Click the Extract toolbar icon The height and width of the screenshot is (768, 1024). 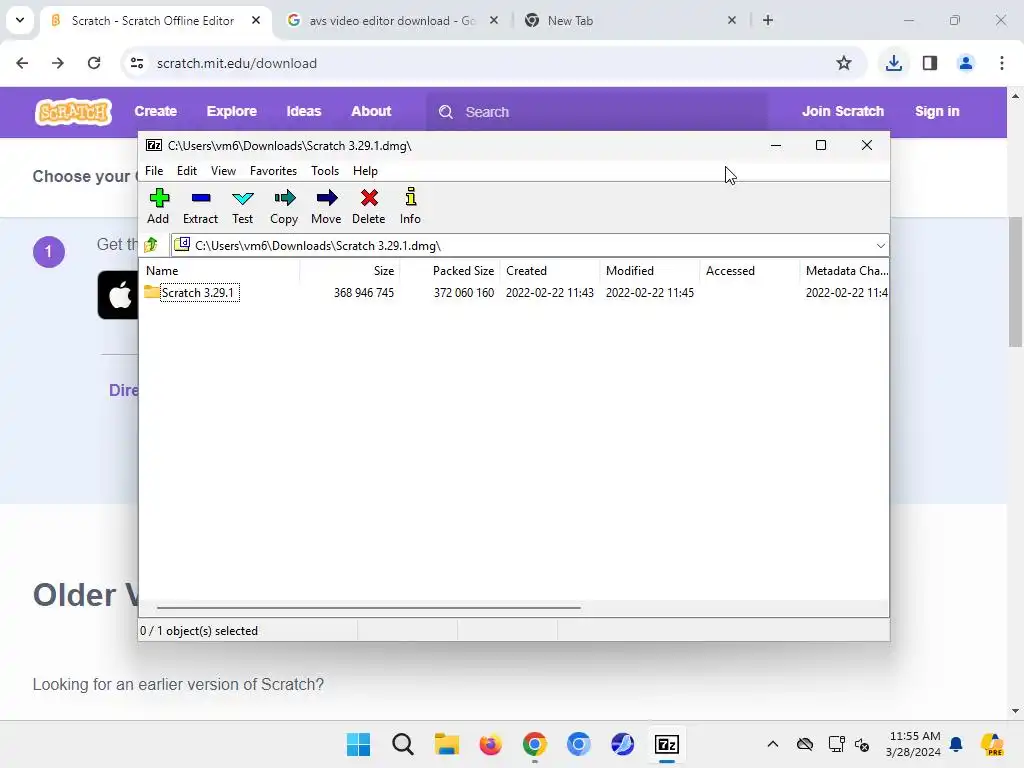[x=200, y=206]
